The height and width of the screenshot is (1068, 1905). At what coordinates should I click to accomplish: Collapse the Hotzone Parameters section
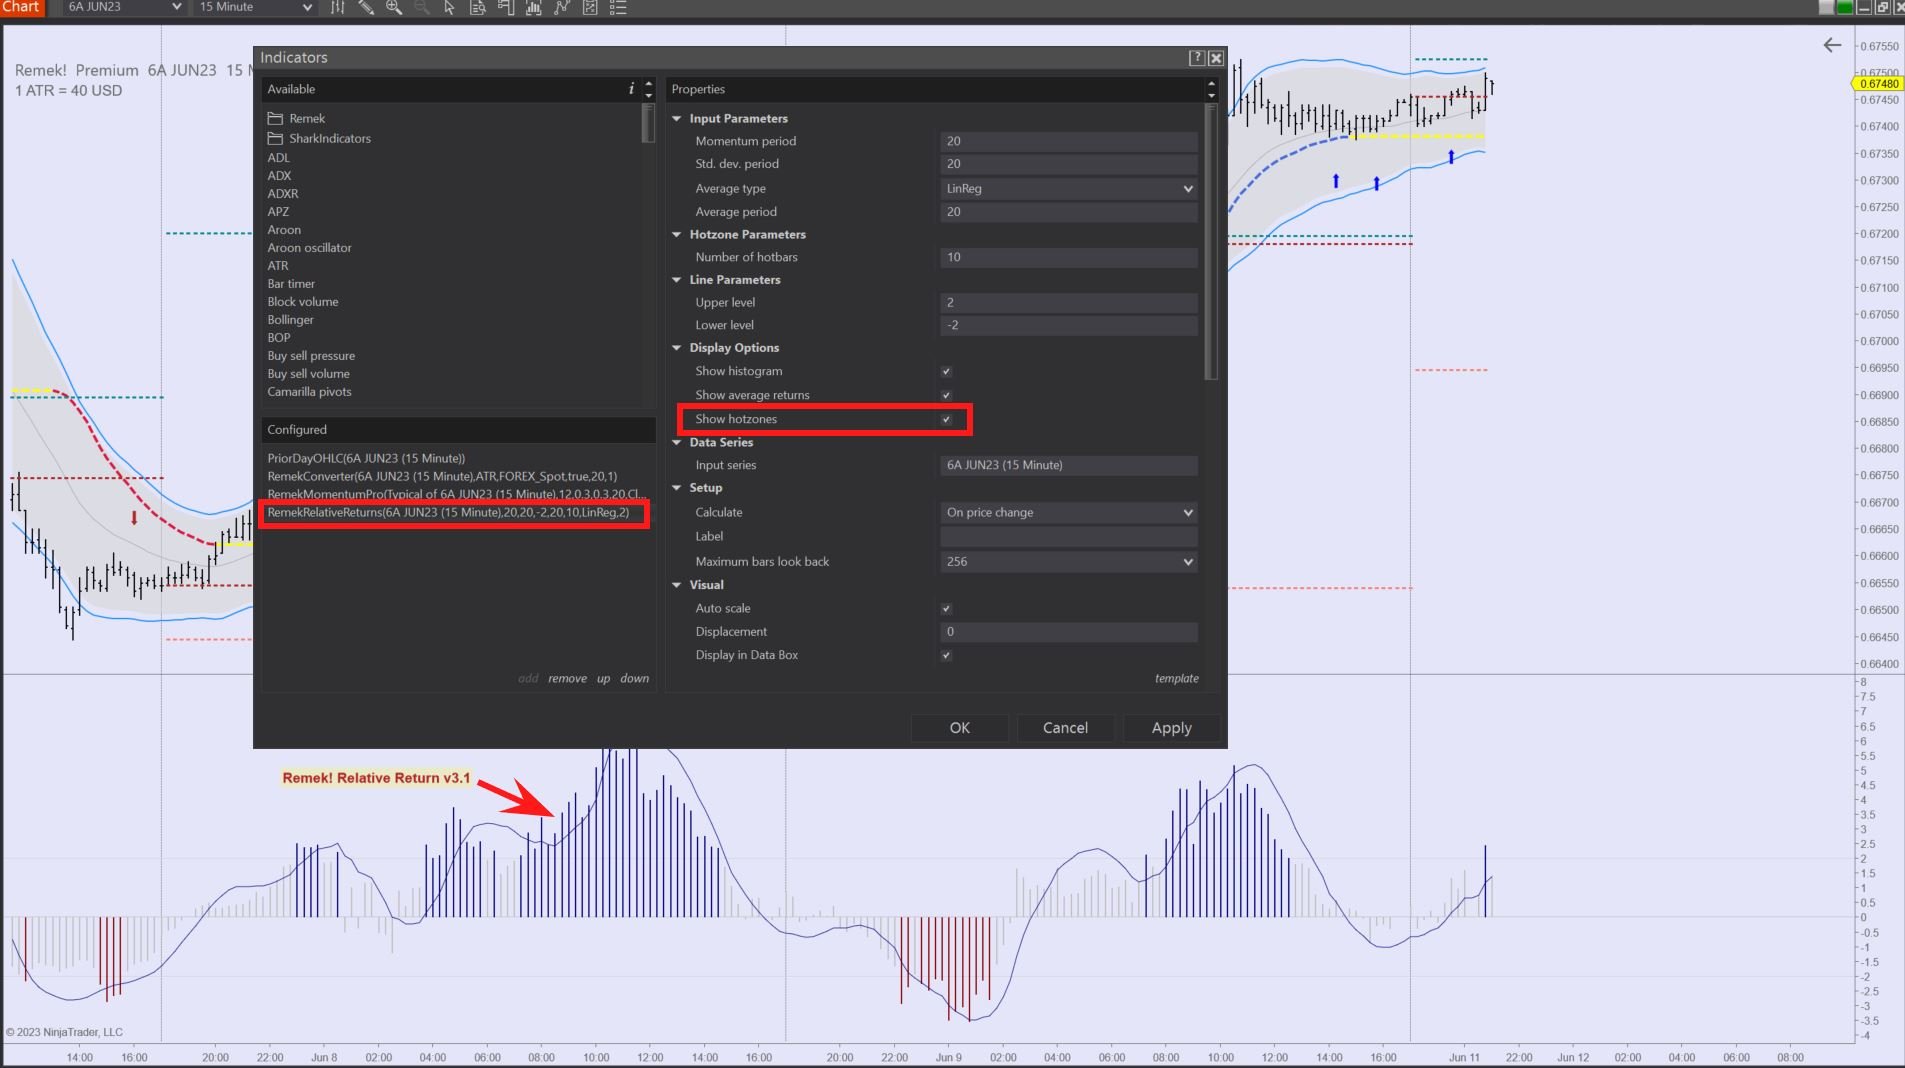(677, 234)
